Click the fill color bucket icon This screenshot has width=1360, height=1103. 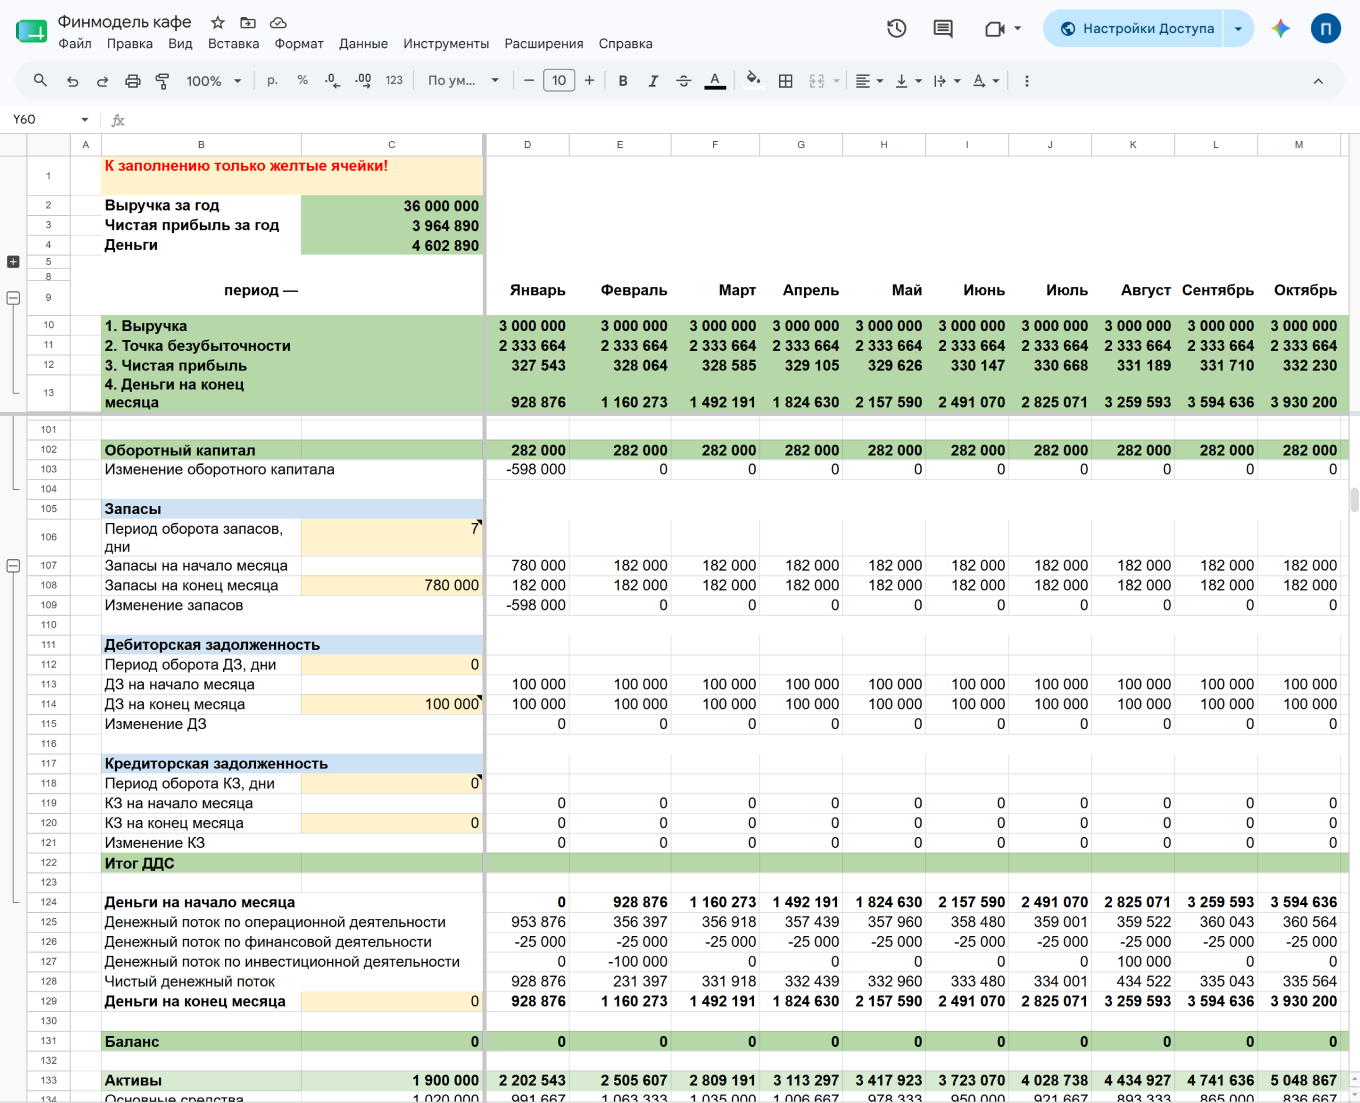[754, 80]
